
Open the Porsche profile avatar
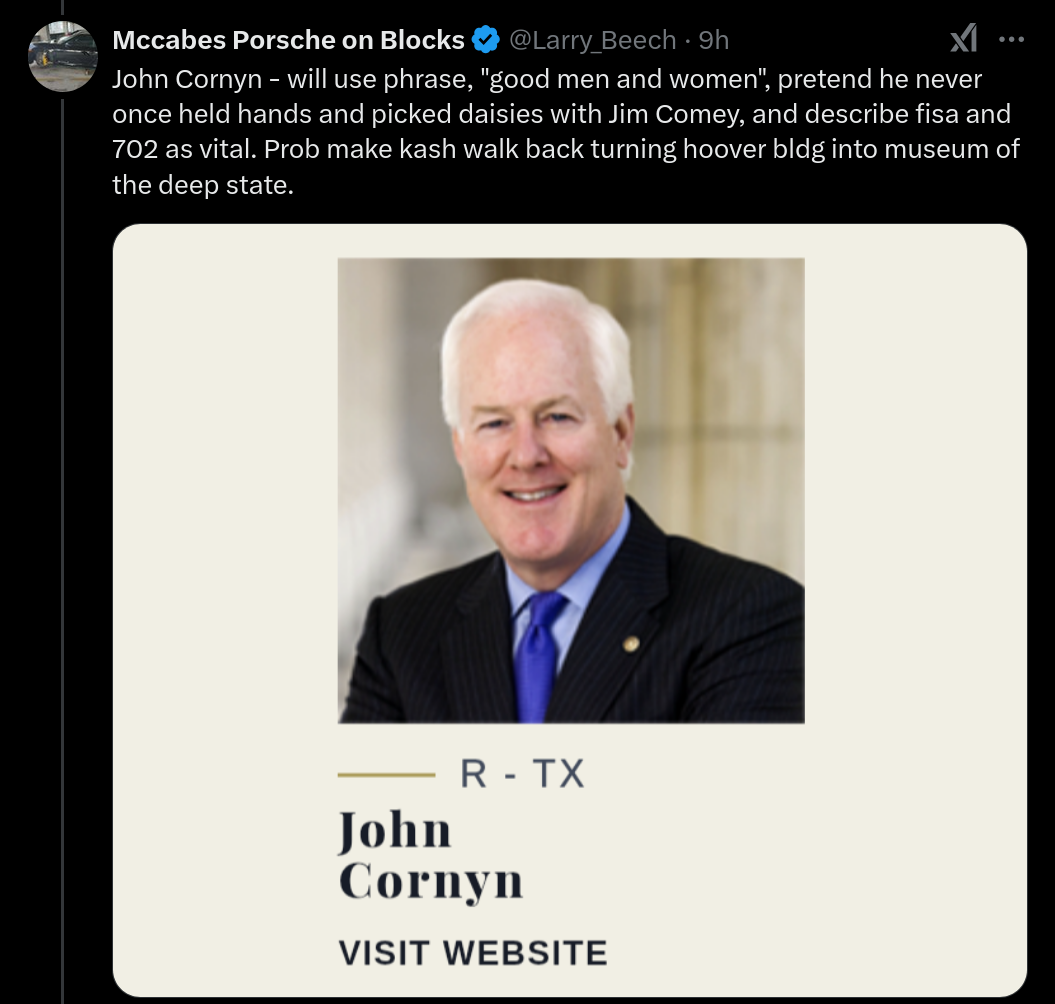[x=63, y=57]
